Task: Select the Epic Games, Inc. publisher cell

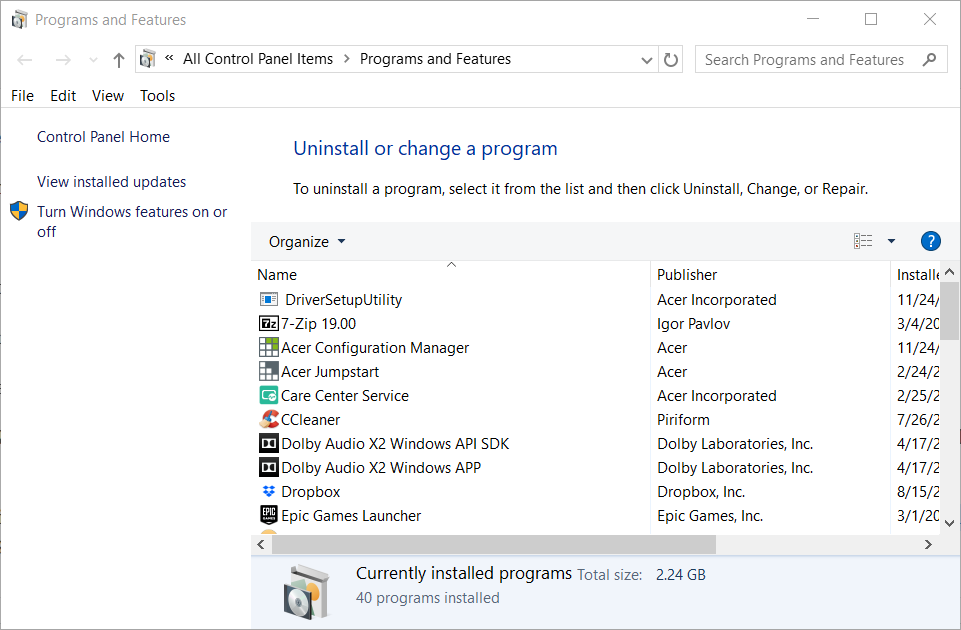Action: tap(710, 515)
